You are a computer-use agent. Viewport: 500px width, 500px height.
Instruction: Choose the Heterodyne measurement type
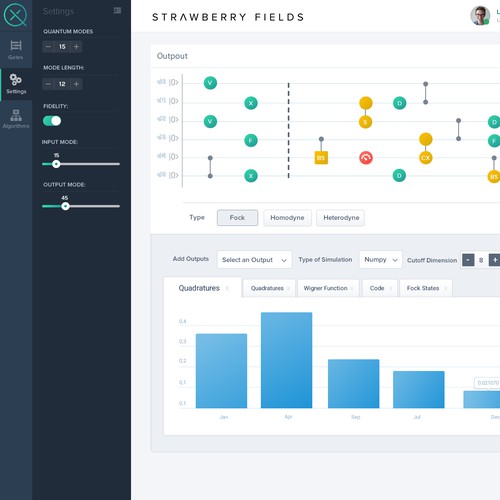pos(341,218)
